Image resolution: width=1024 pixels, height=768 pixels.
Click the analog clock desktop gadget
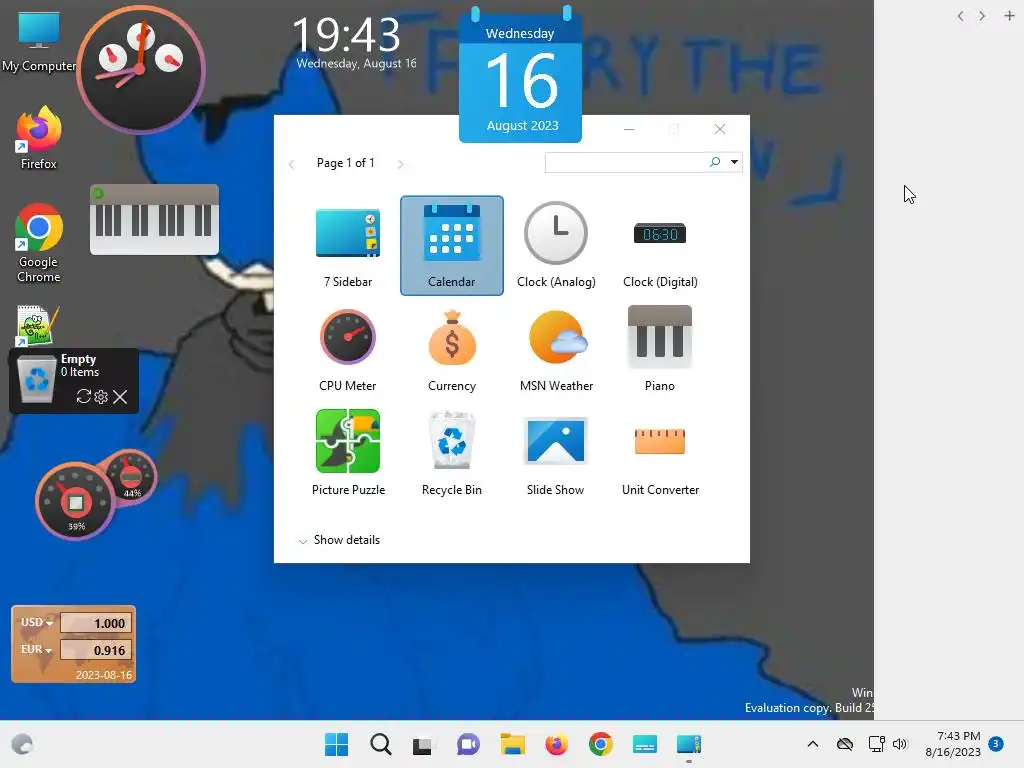point(141,69)
